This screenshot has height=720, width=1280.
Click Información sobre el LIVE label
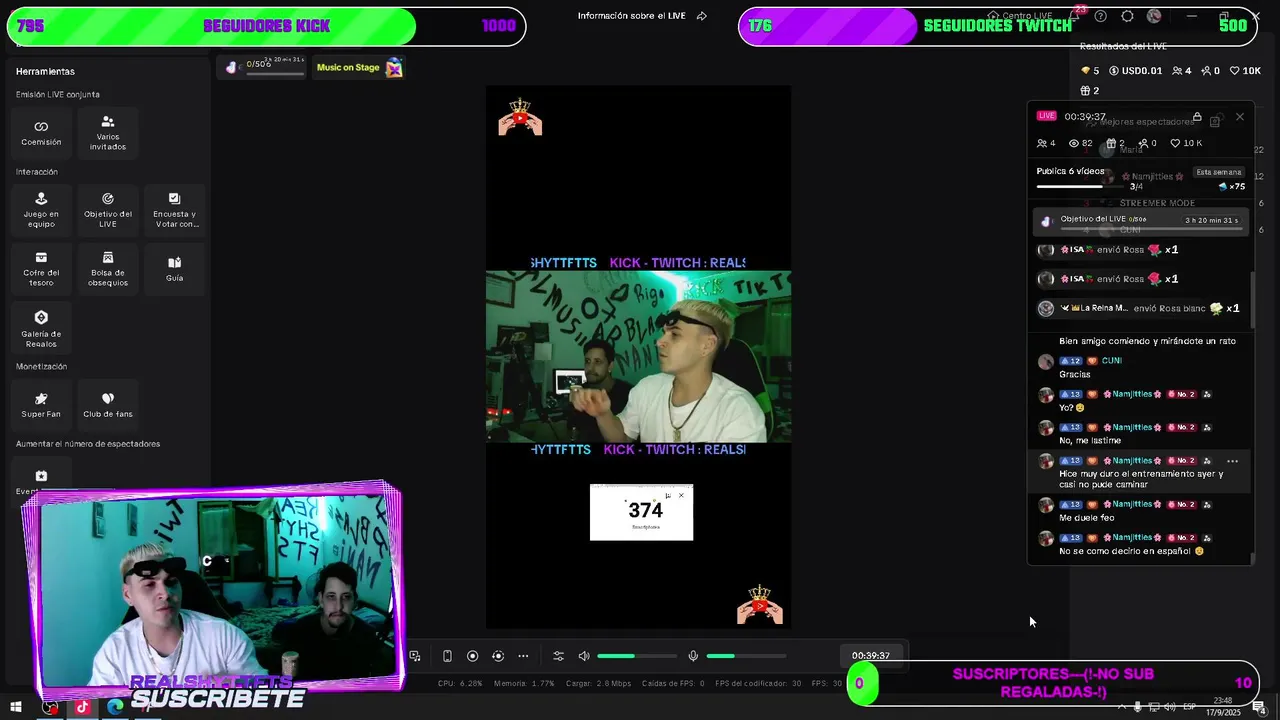(632, 16)
